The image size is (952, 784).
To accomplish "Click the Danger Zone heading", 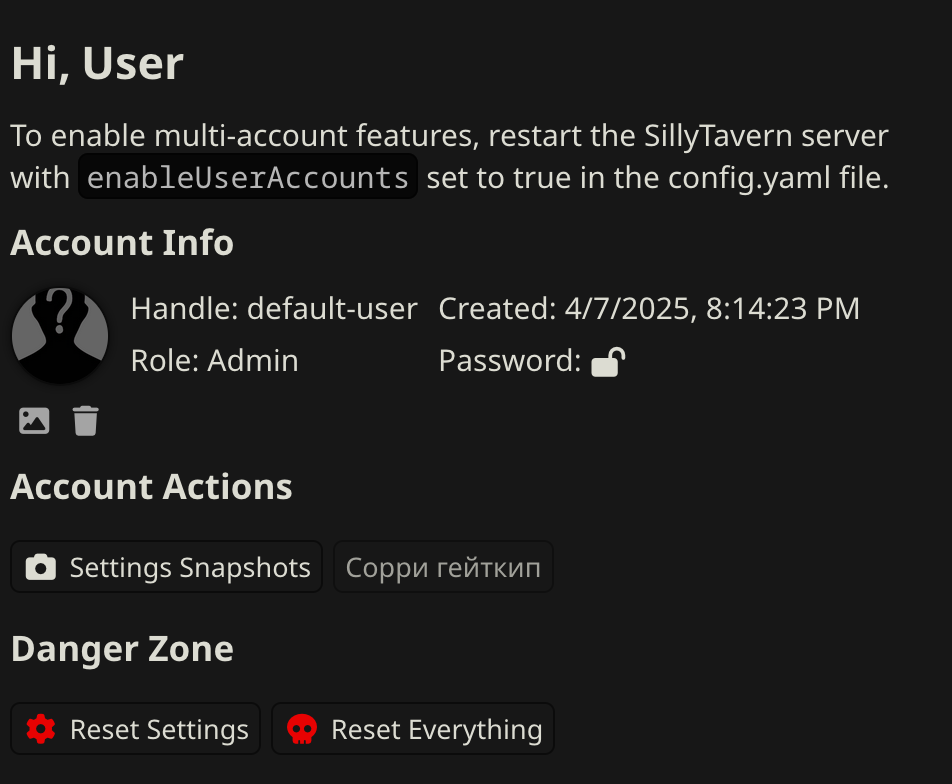I will (122, 649).
